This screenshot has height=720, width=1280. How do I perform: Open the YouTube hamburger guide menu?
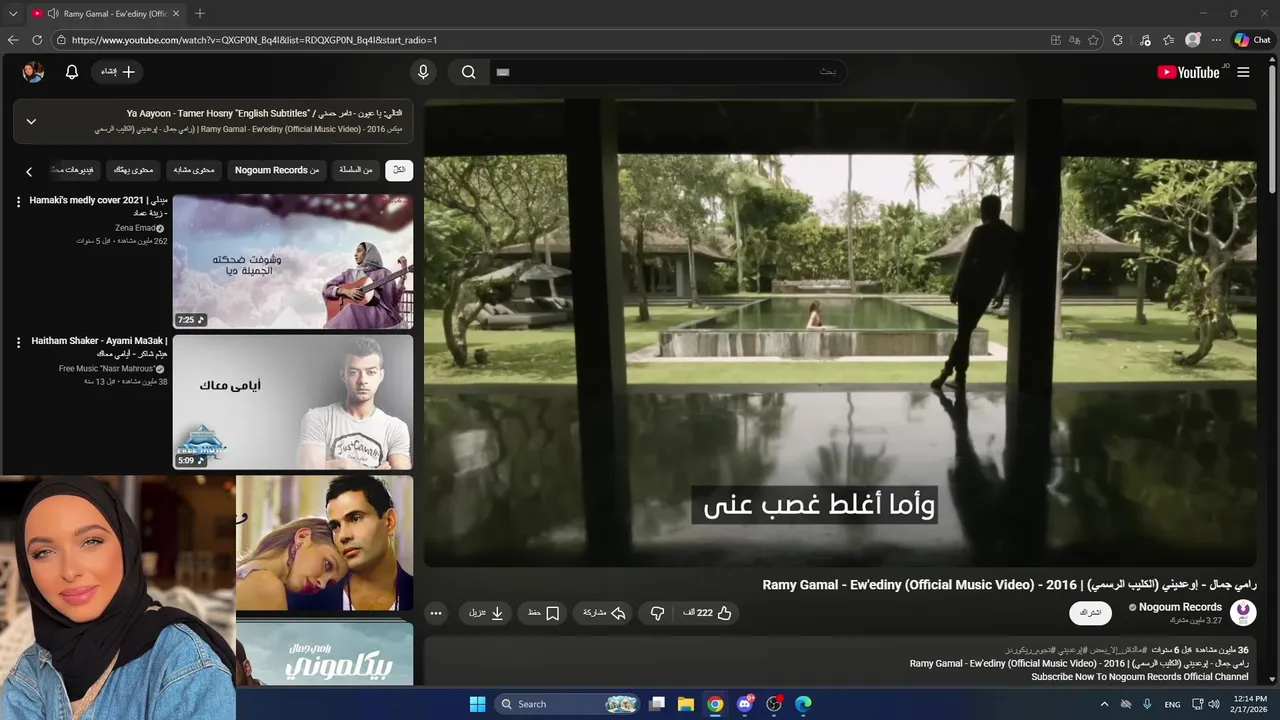(x=1243, y=72)
